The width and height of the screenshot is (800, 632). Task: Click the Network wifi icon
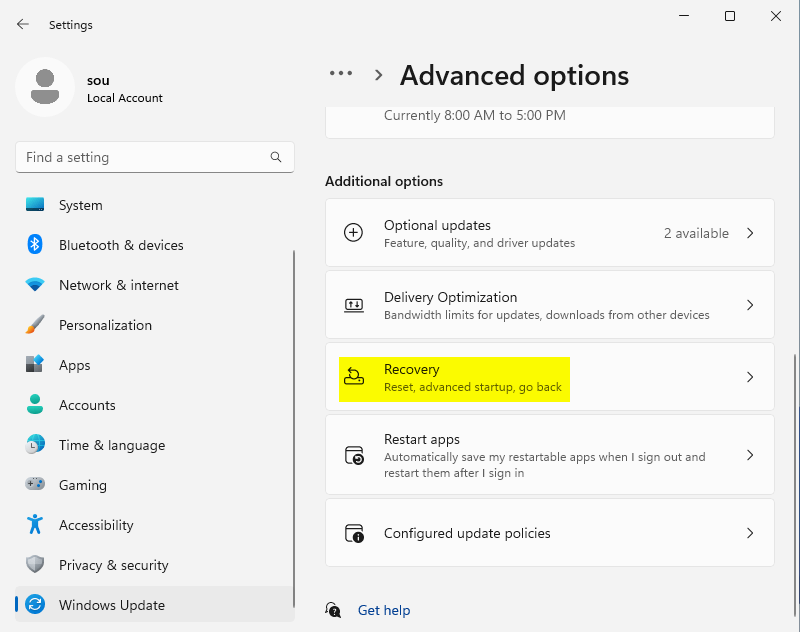[x=35, y=284]
